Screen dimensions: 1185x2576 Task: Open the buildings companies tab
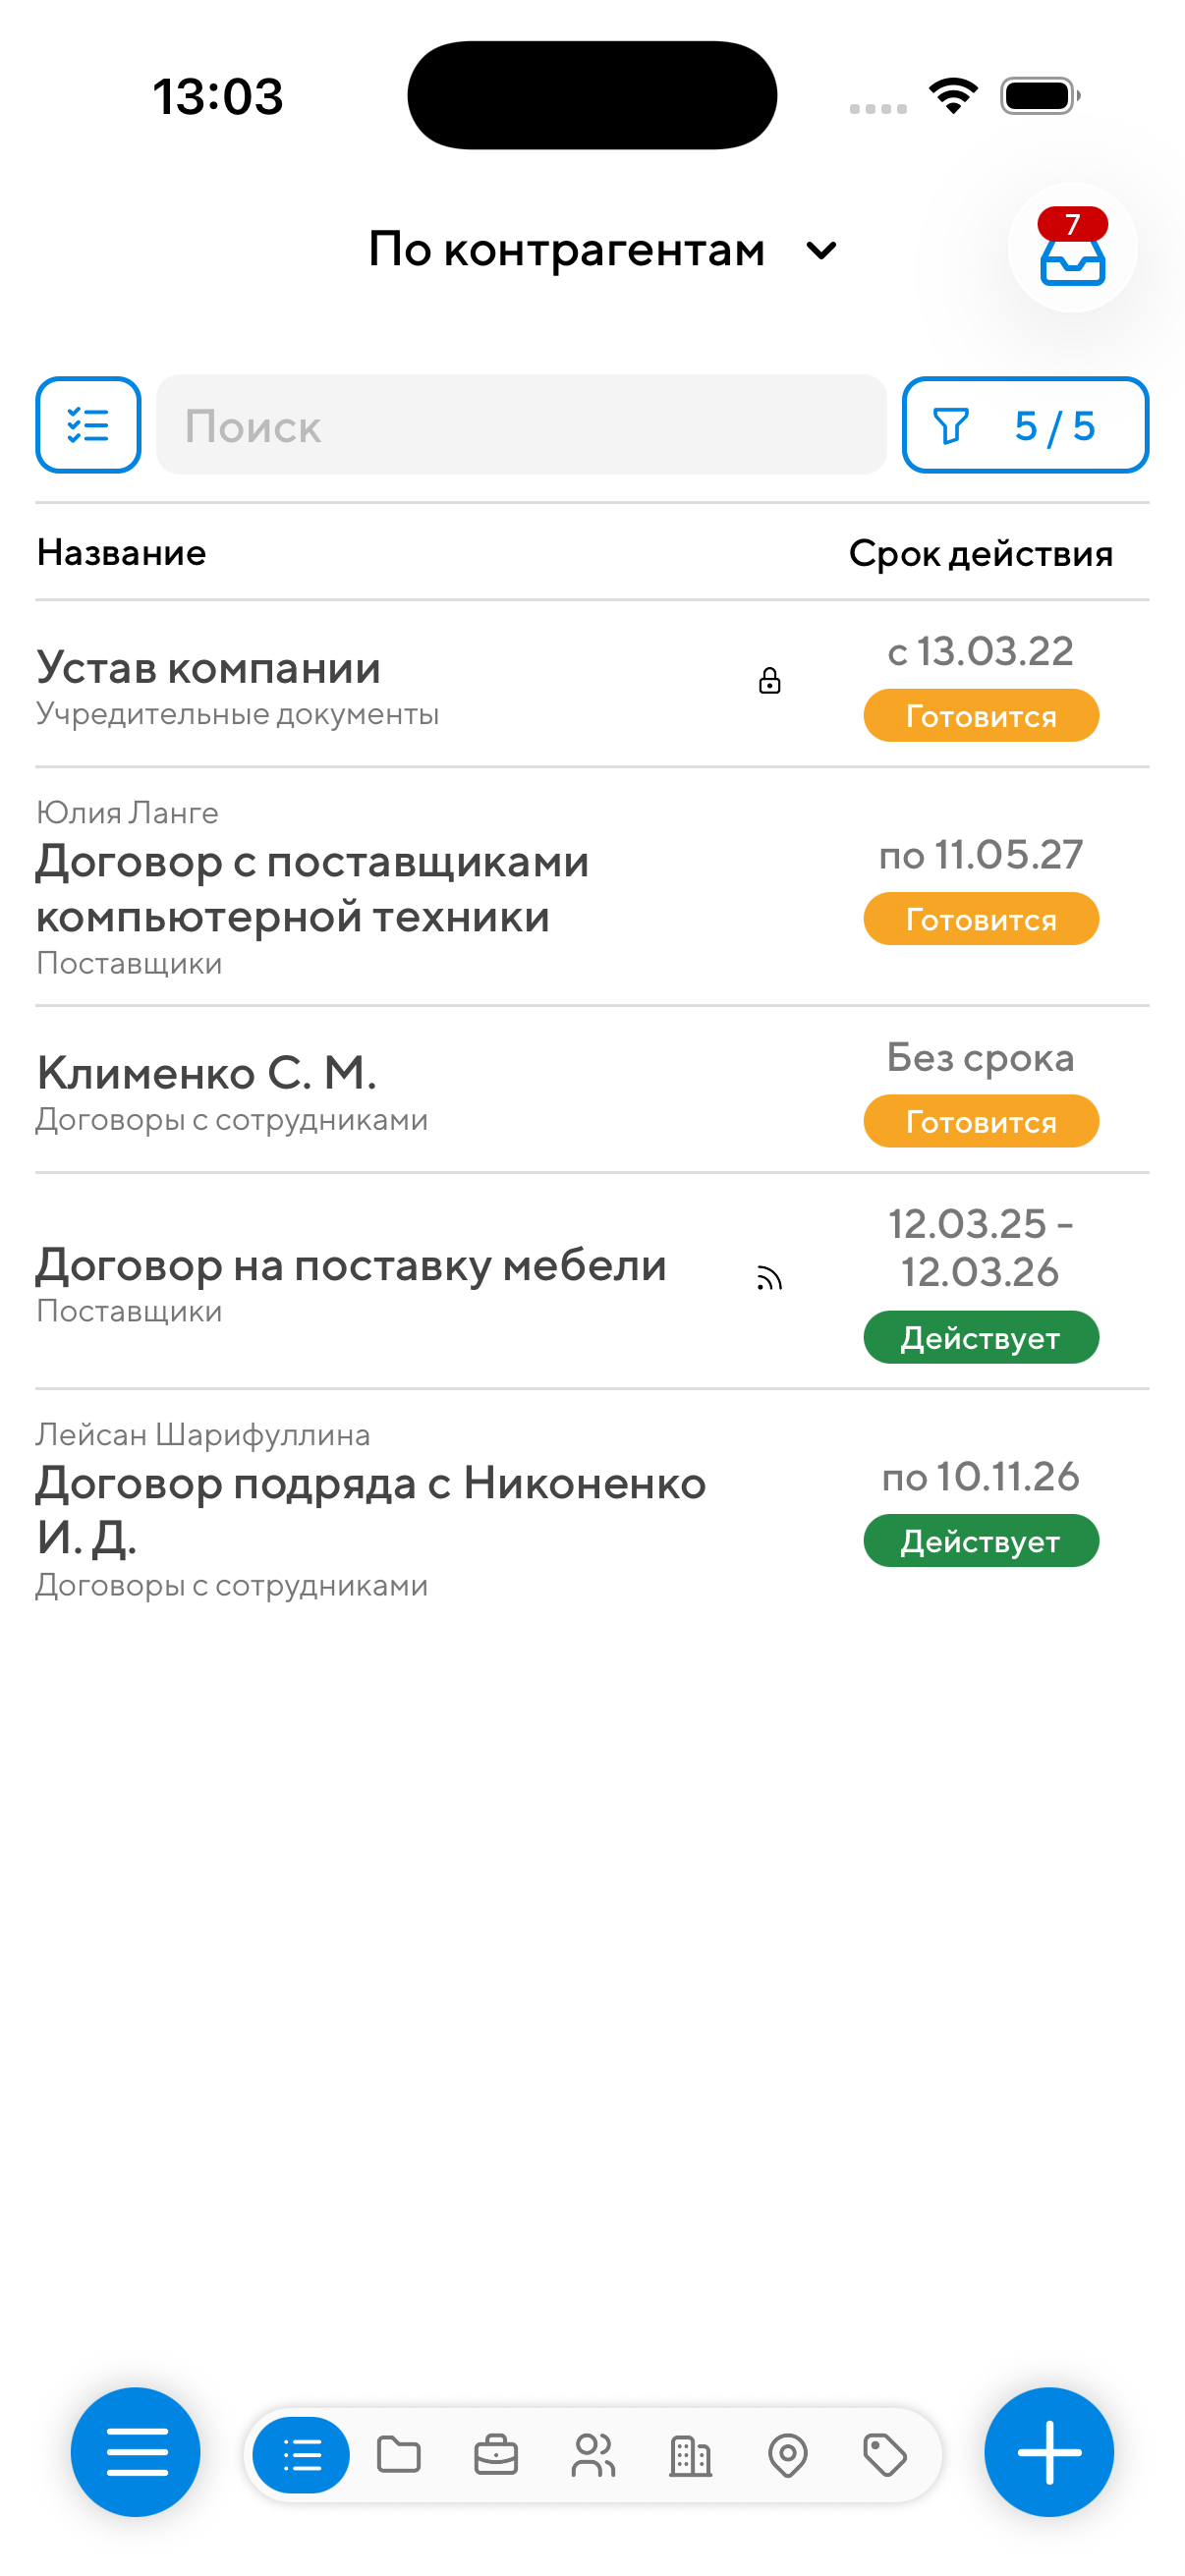point(690,2454)
